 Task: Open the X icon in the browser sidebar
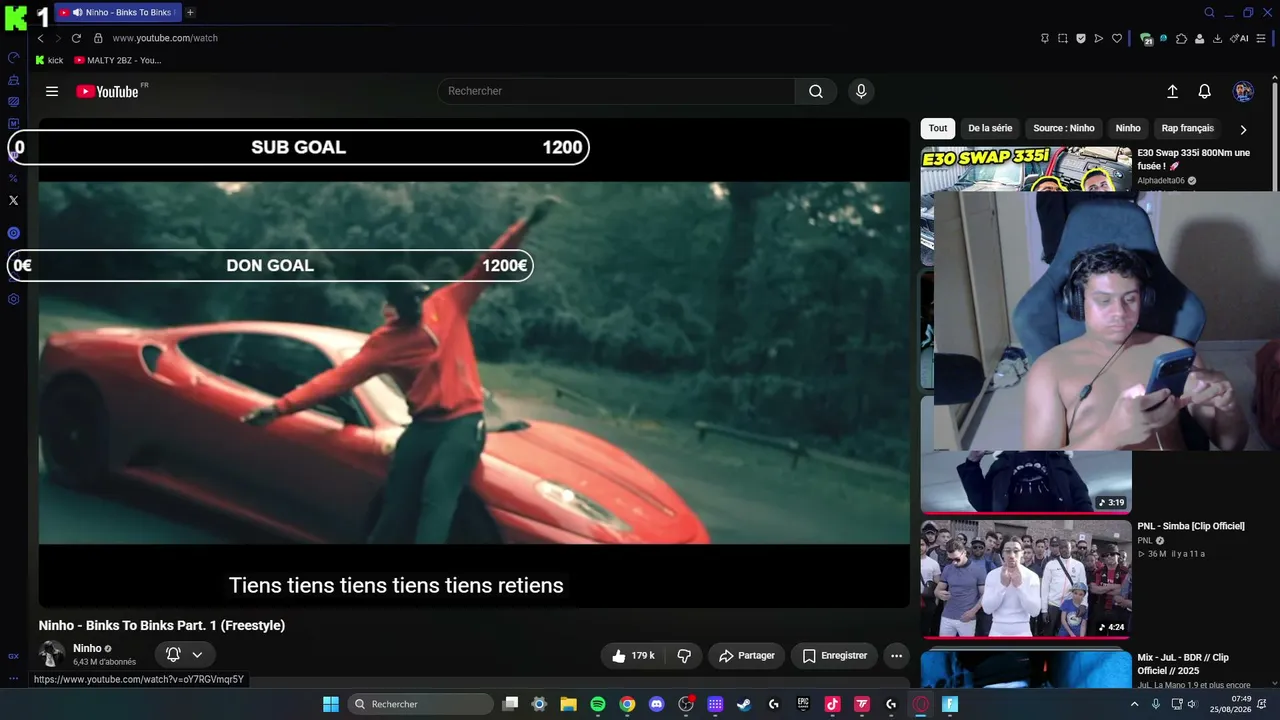coord(13,200)
